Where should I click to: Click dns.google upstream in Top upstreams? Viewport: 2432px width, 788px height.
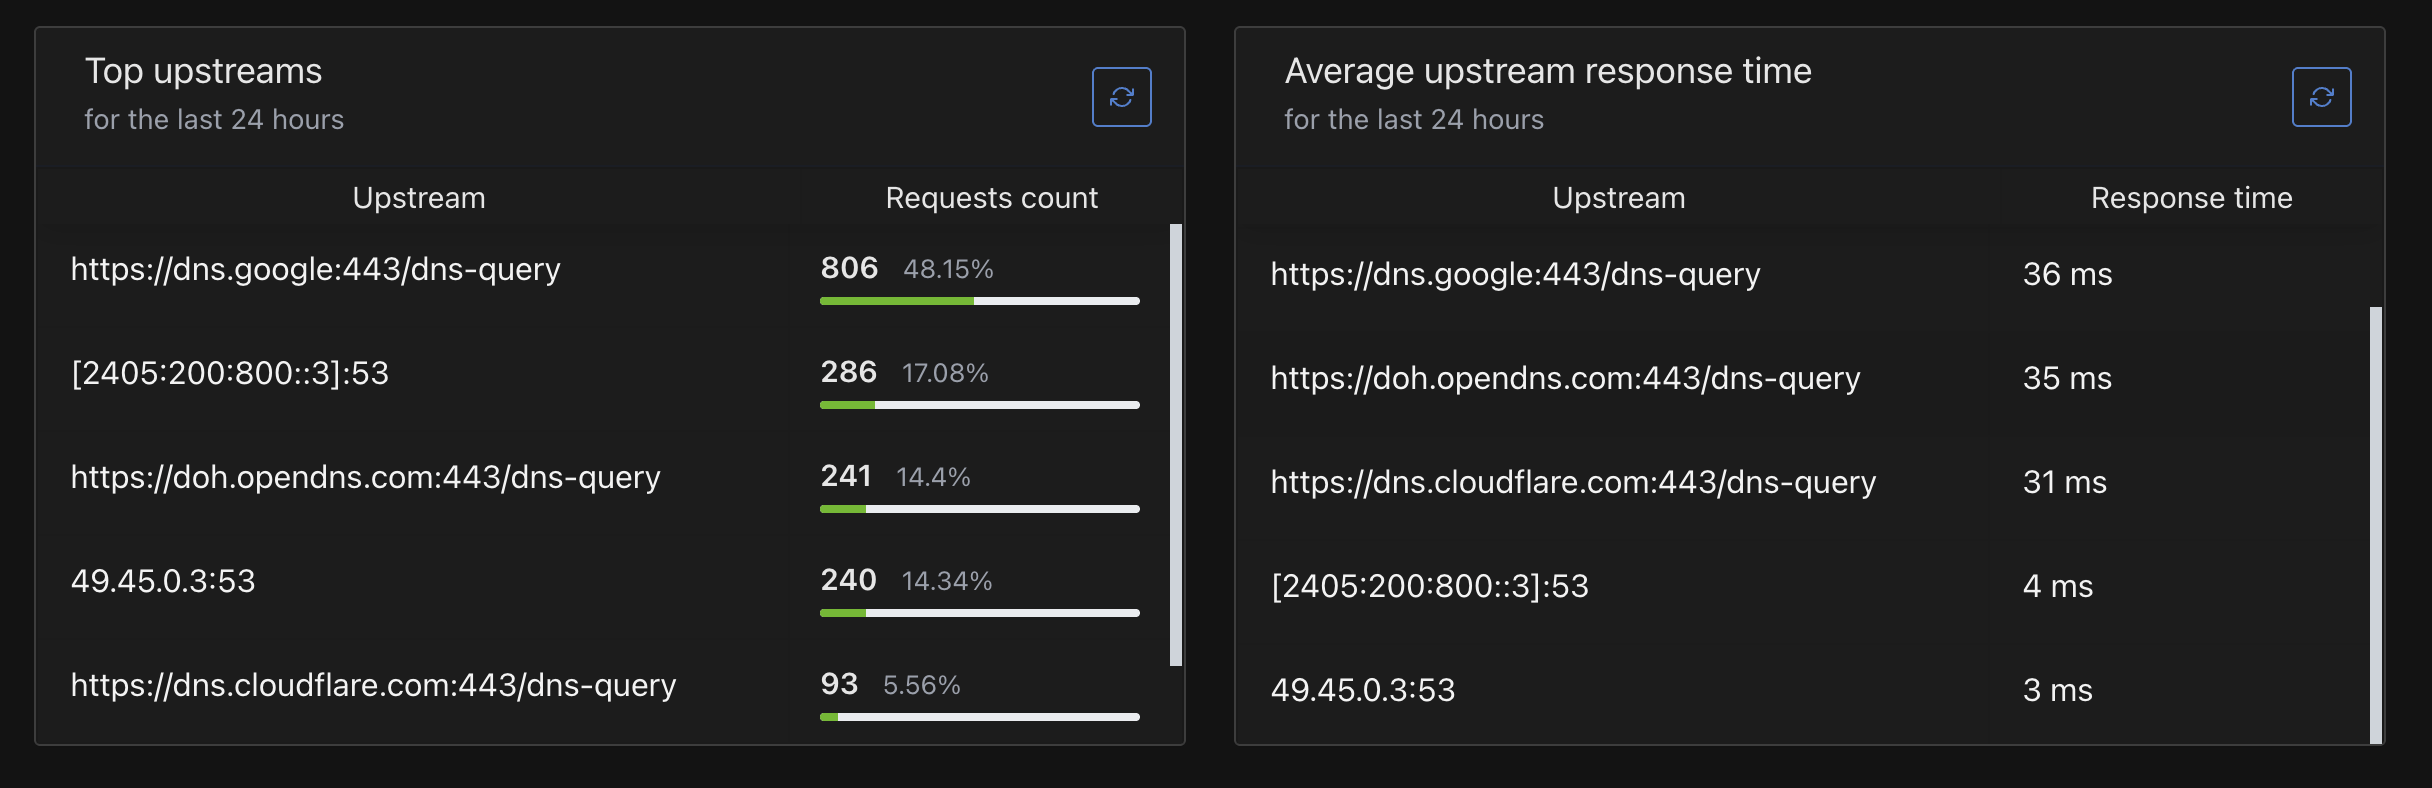(315, 269)
